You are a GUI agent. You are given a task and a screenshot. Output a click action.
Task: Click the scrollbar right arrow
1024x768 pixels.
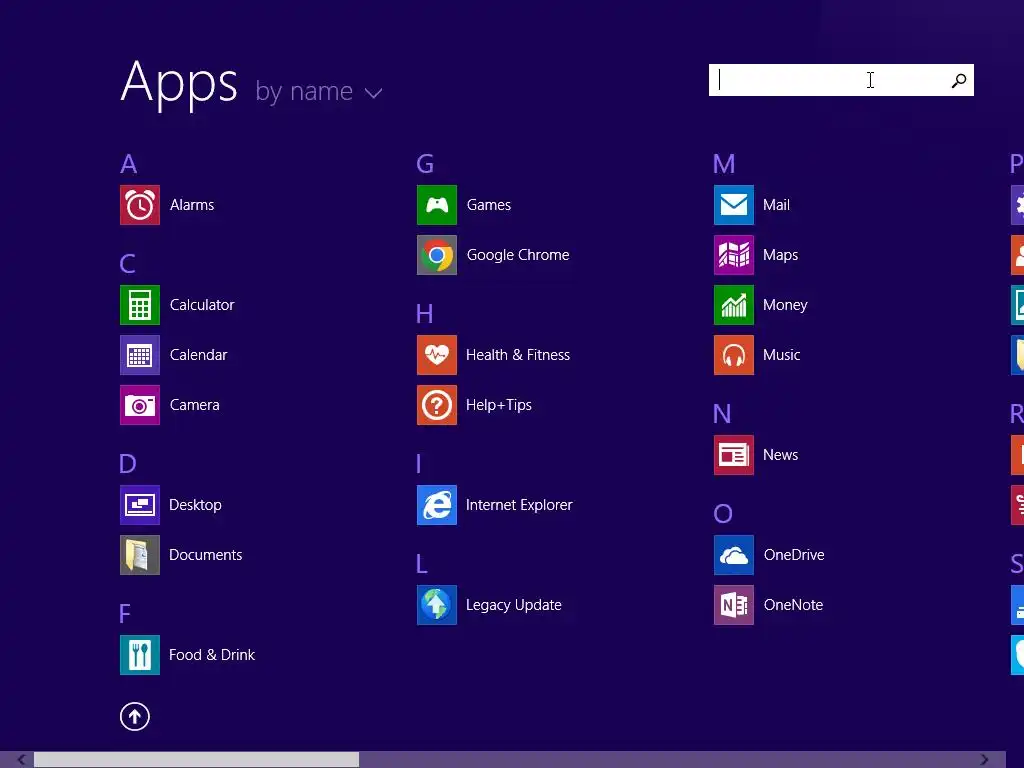coord(984,760)
